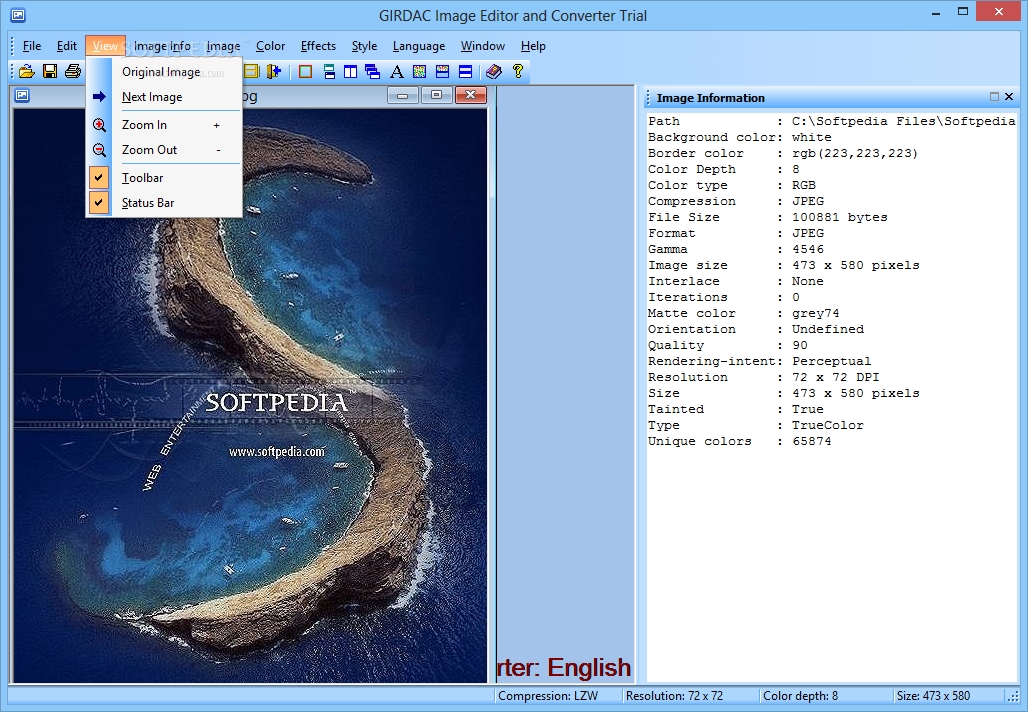The image size is (1028, 712).
Task: Click the Next Image blue arrow icon
Action: [x=99, y=97]
